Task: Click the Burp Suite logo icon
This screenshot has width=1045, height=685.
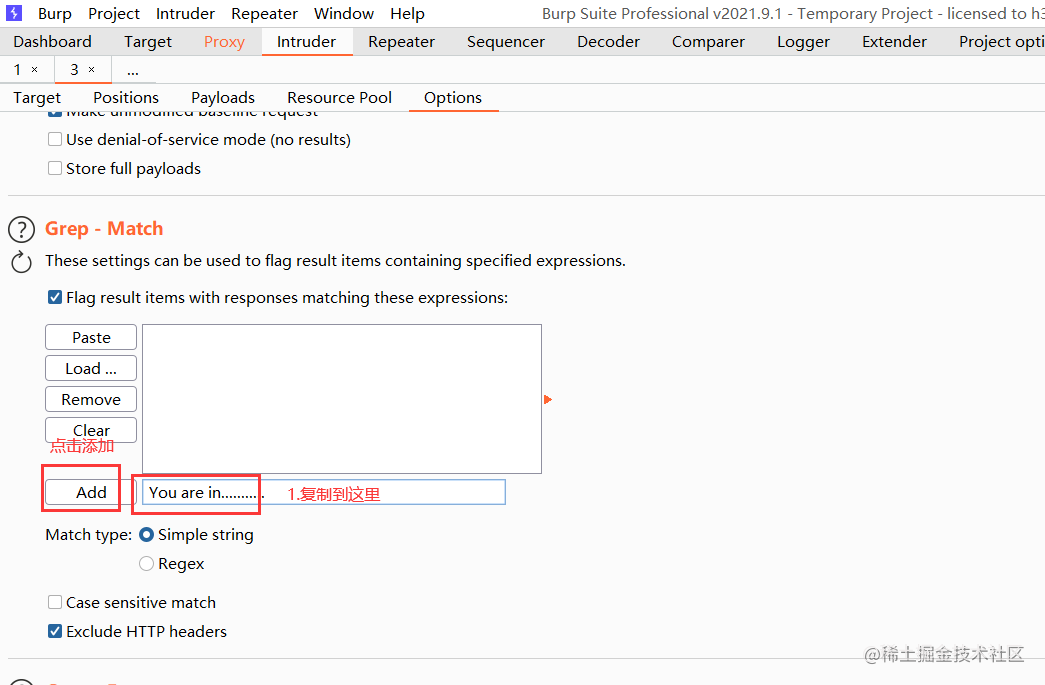Action: point(14,13)
